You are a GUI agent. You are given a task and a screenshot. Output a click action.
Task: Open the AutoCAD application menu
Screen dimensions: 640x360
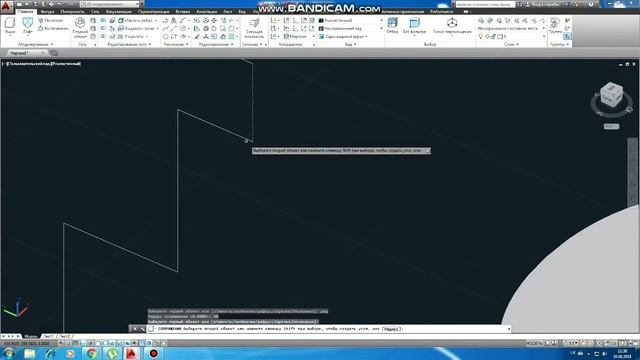tap(6, 6)
